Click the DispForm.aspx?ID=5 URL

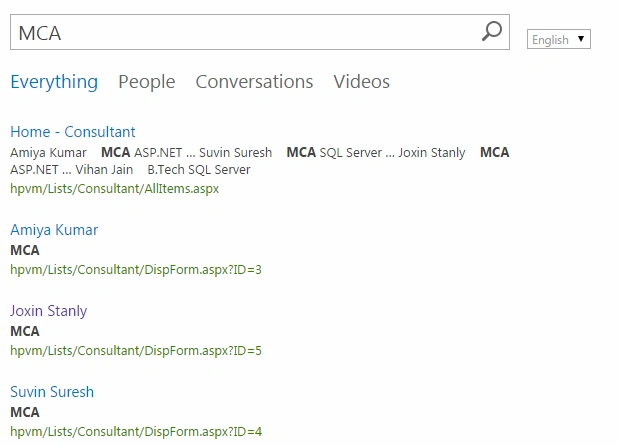point(136,351)
